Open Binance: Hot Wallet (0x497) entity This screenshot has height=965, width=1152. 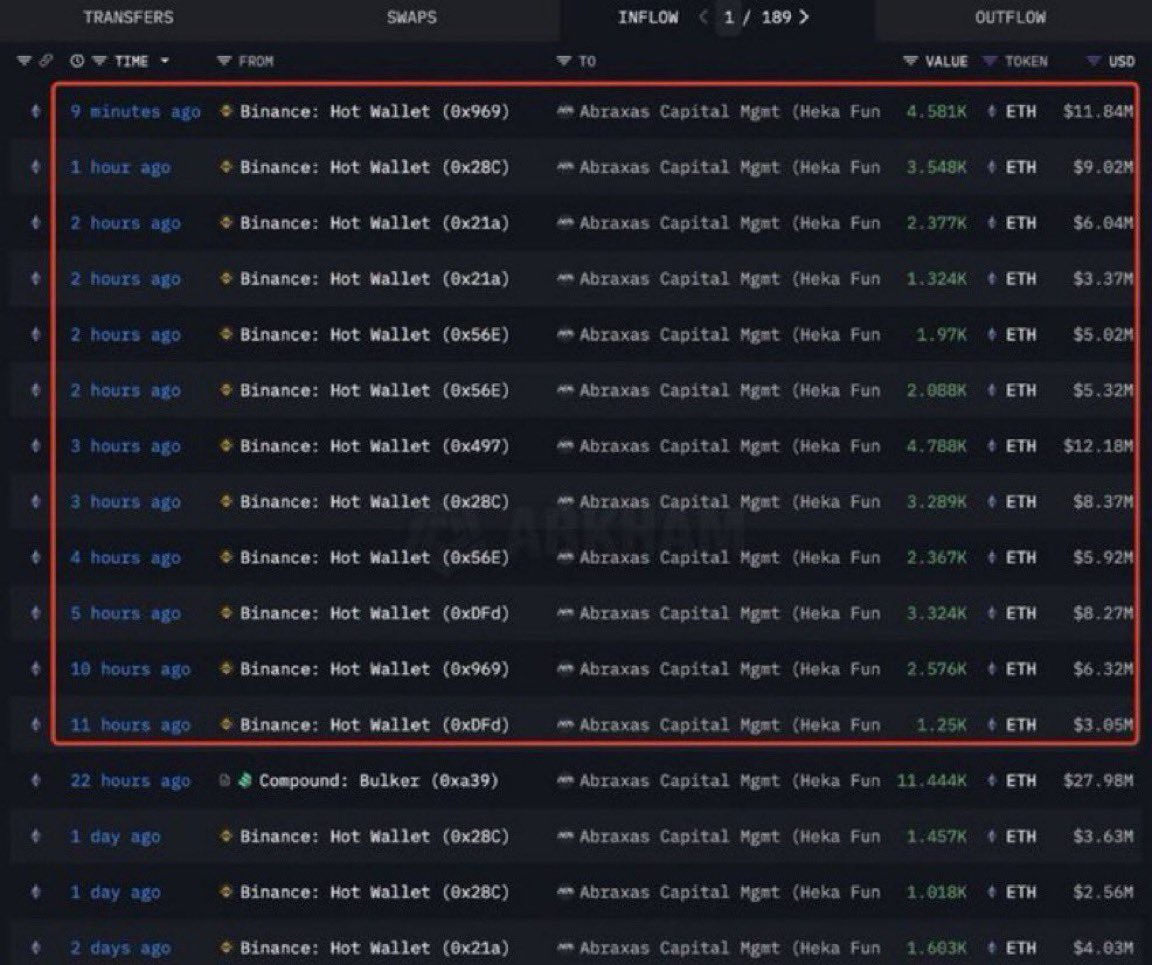coord(375,446)
